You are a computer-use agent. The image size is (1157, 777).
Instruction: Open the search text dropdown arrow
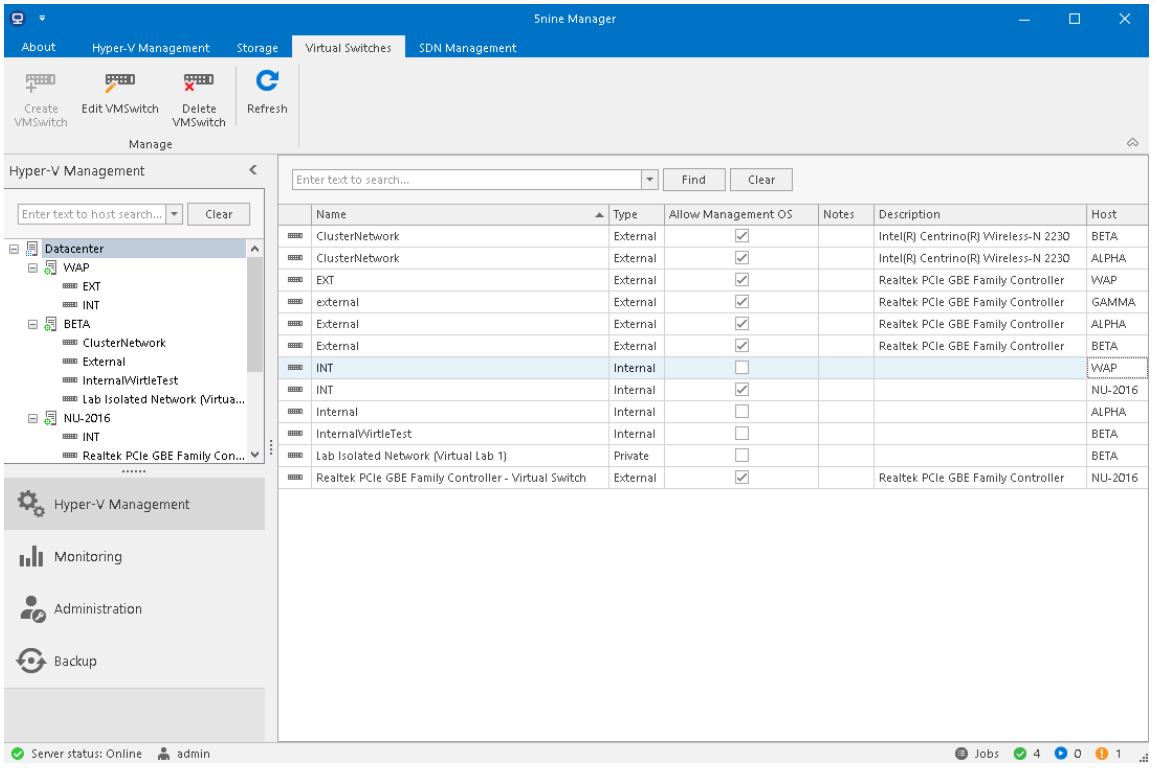[x=649, y=180]
